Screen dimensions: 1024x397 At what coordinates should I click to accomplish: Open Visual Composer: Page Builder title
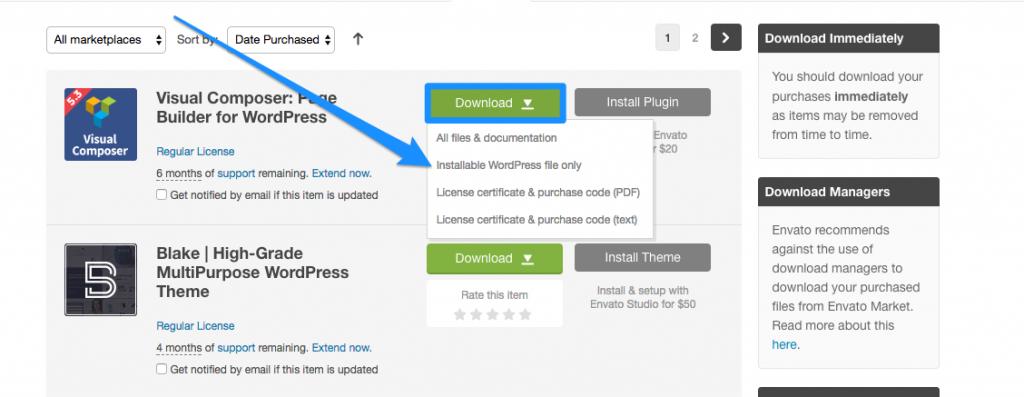(247, 108)
